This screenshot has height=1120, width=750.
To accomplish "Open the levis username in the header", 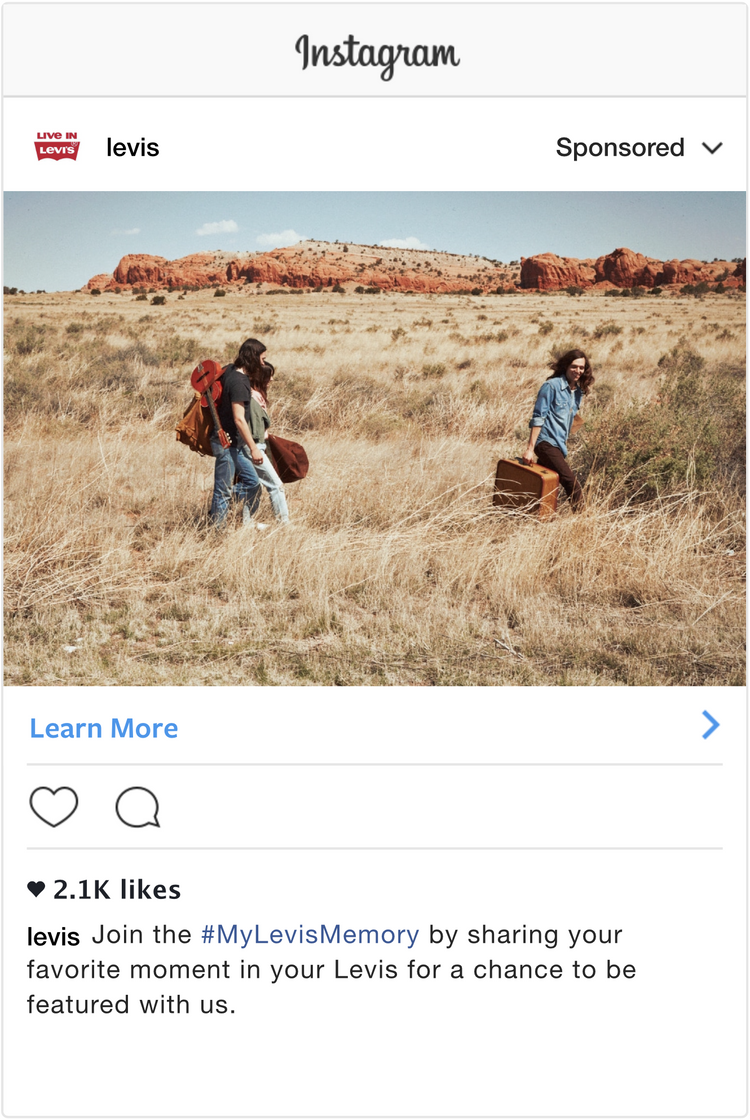I will tap(133, 147).
